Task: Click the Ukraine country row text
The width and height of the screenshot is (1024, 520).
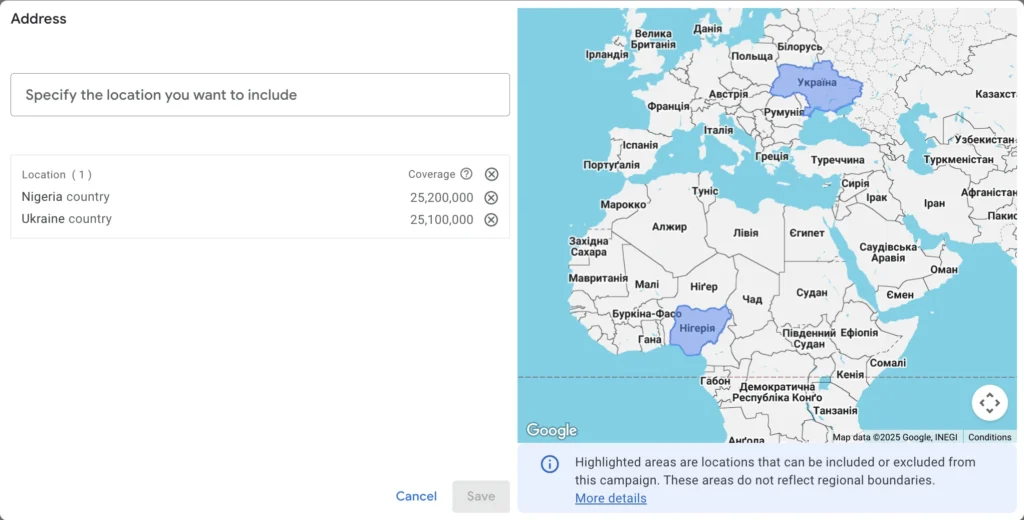Action: [67, 219]
